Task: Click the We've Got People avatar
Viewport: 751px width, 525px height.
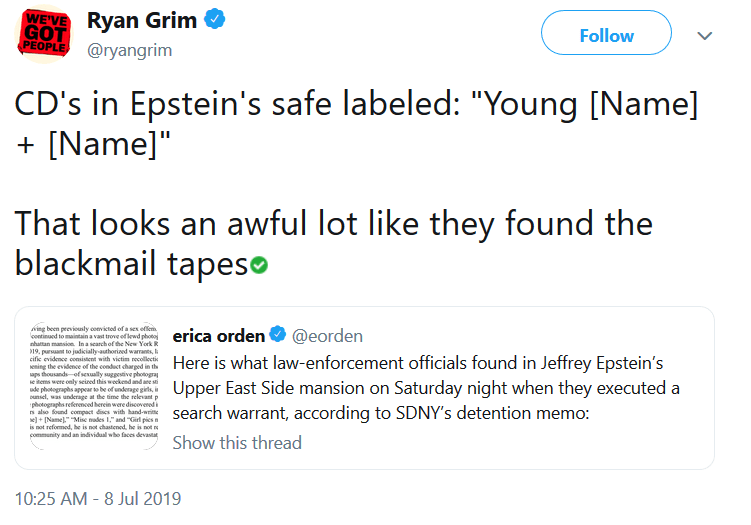Action: pyautogui.click(x=44, y=33)
